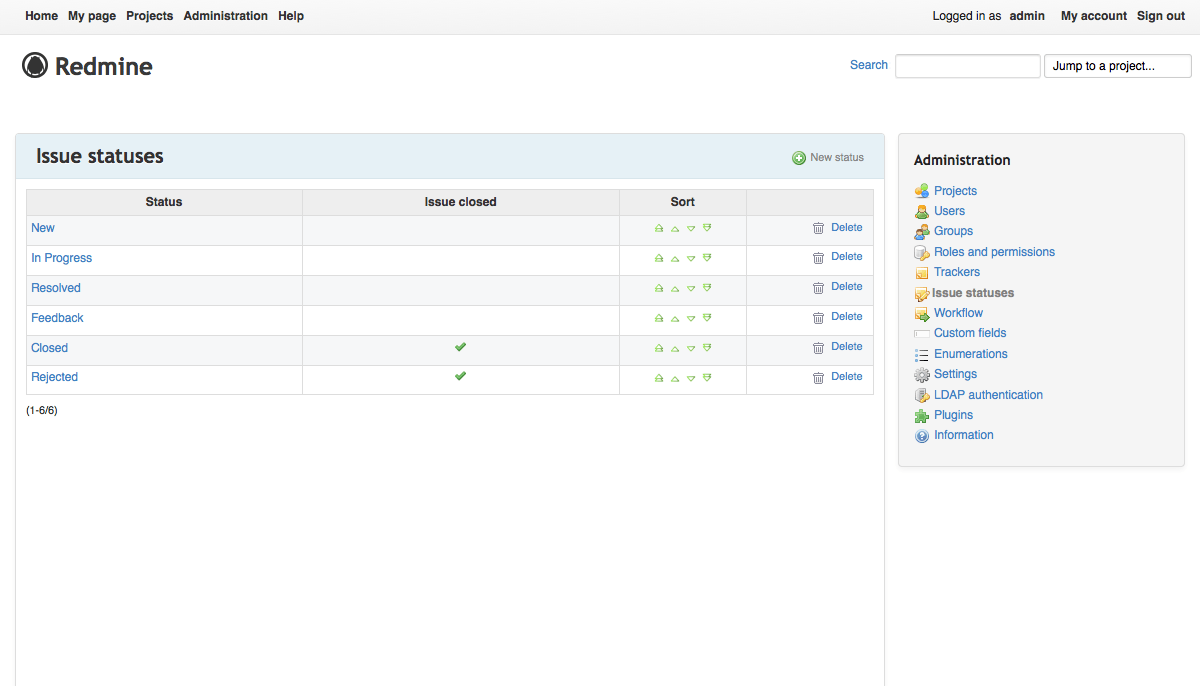Move Closed status up one

[675, 348]
